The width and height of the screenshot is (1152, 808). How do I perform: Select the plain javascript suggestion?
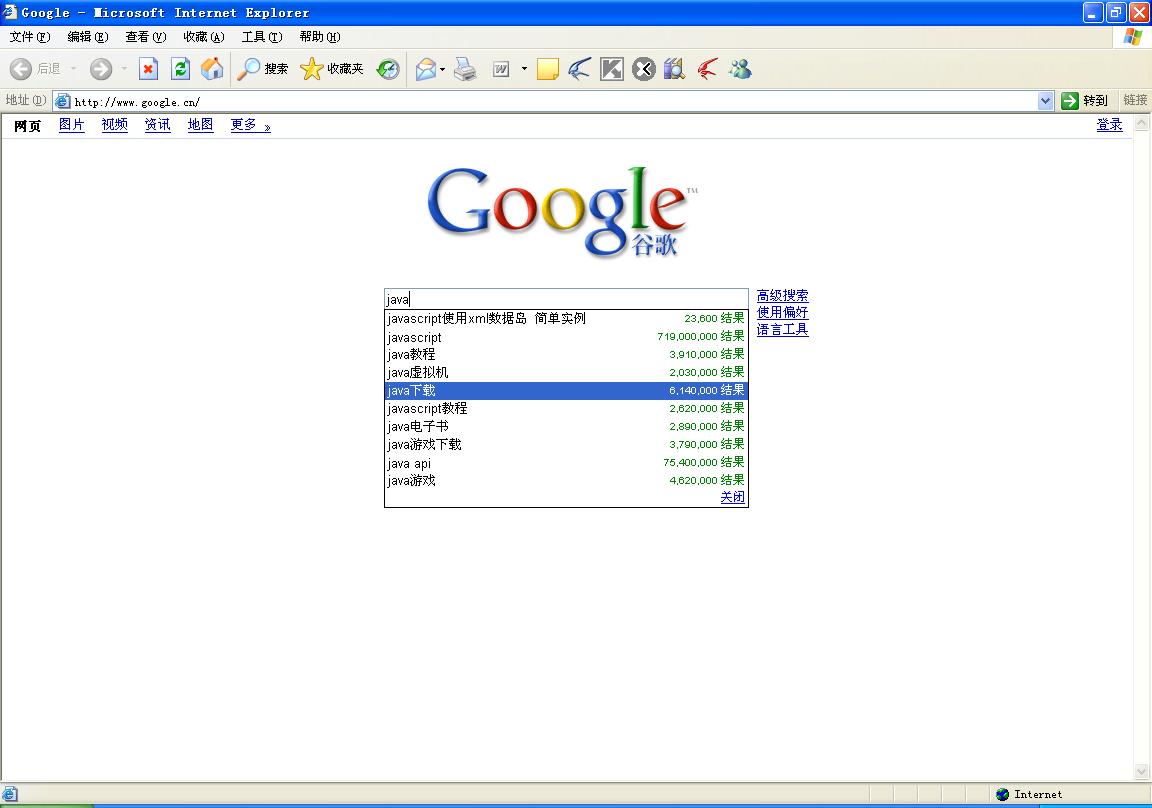pyautogui.click(x=566, y=336)
